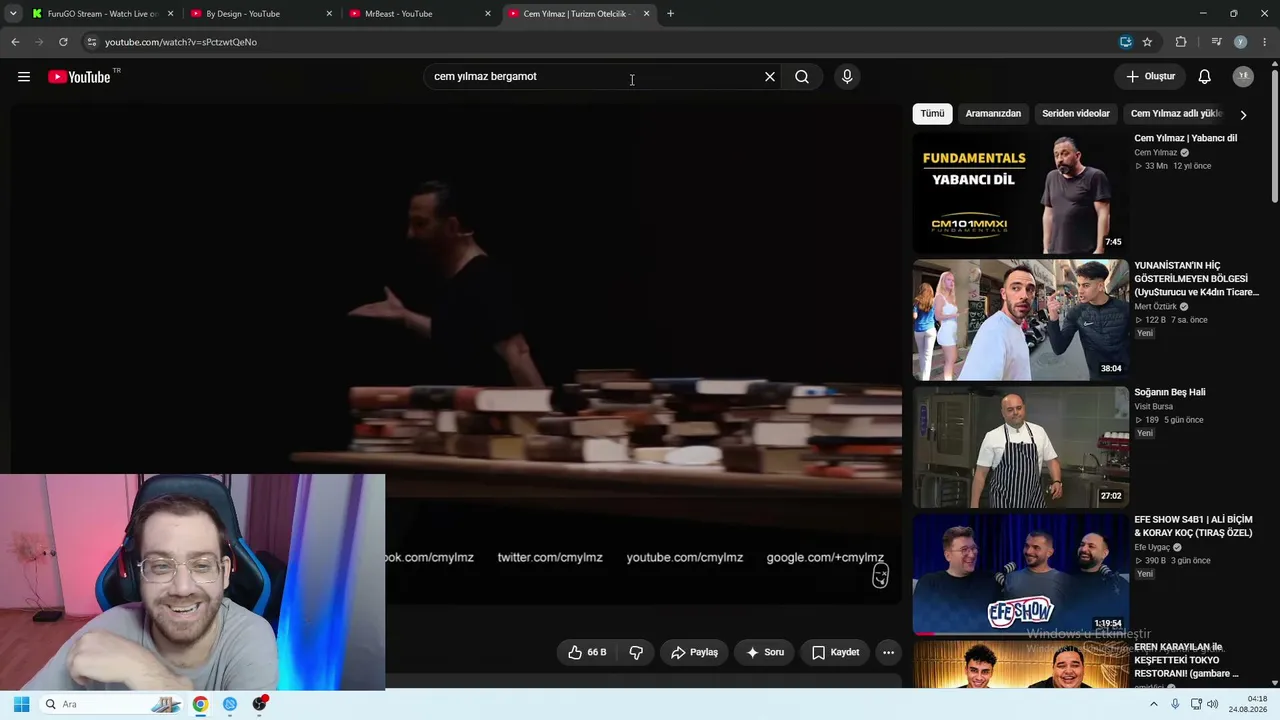Viewport: 1280px width, 720px height.
Task: Click the video player area
Action: coord(456,354)
